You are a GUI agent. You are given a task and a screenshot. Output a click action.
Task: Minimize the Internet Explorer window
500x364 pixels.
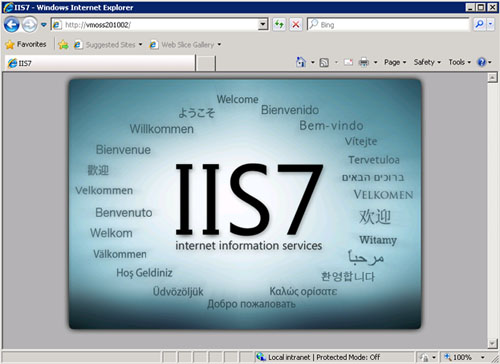470,7
